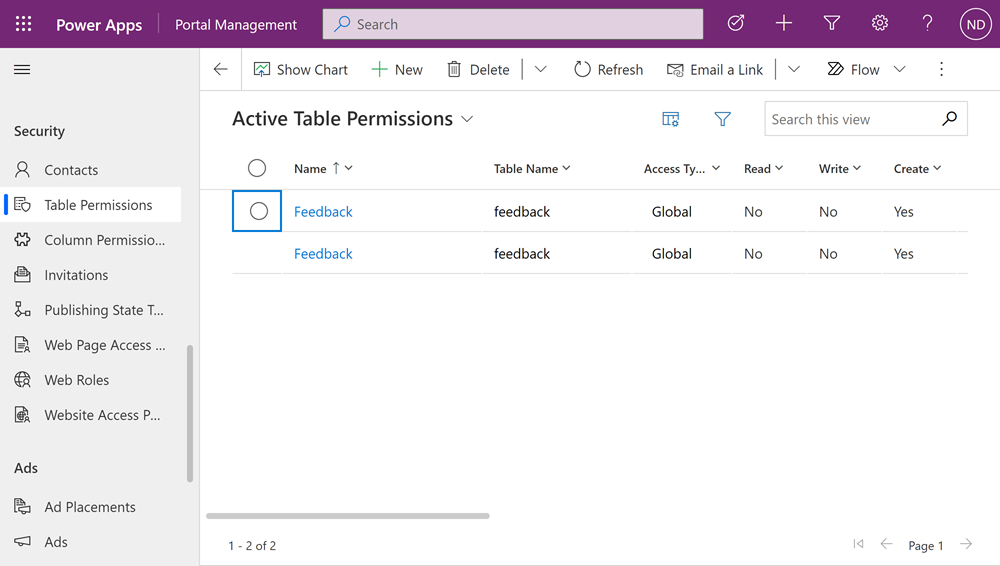Image resolution: width=1000 pixels, height=566 pixels.
Task: Click Email a Link command
Action: [714, 70]
